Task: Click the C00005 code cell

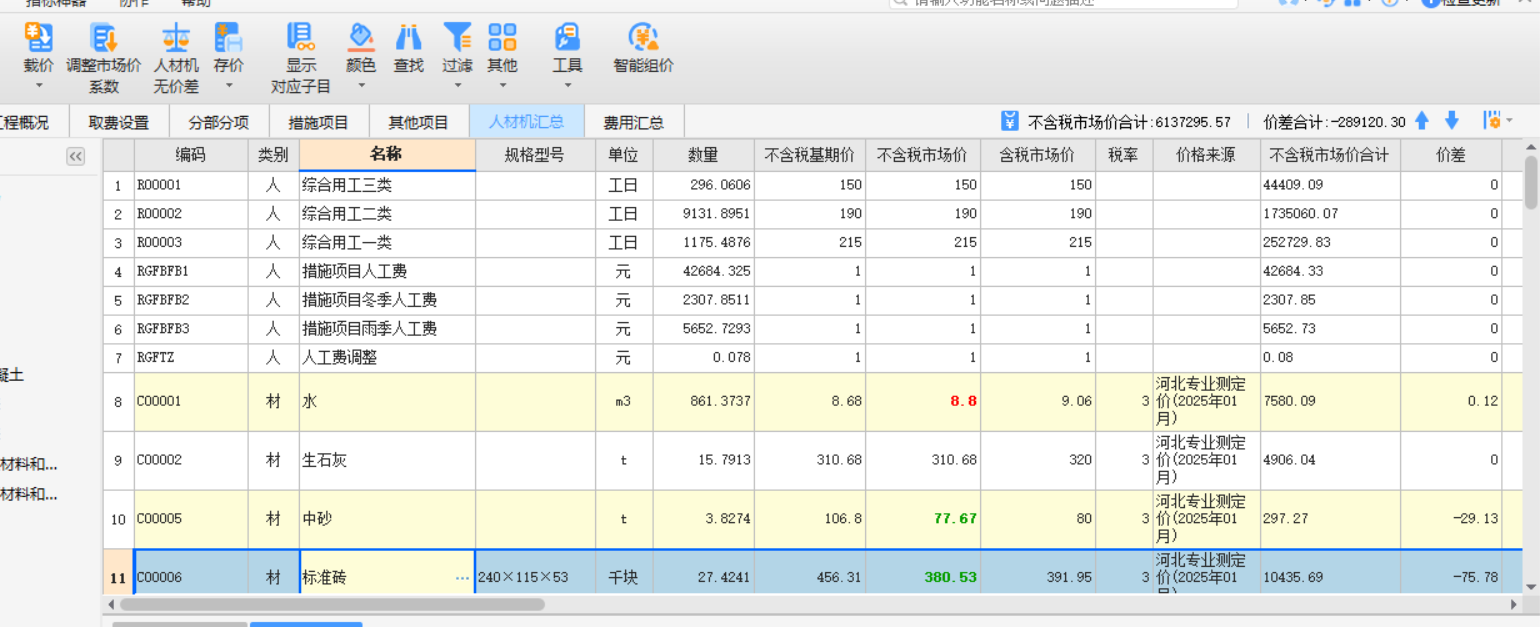Action: (191, 519)
